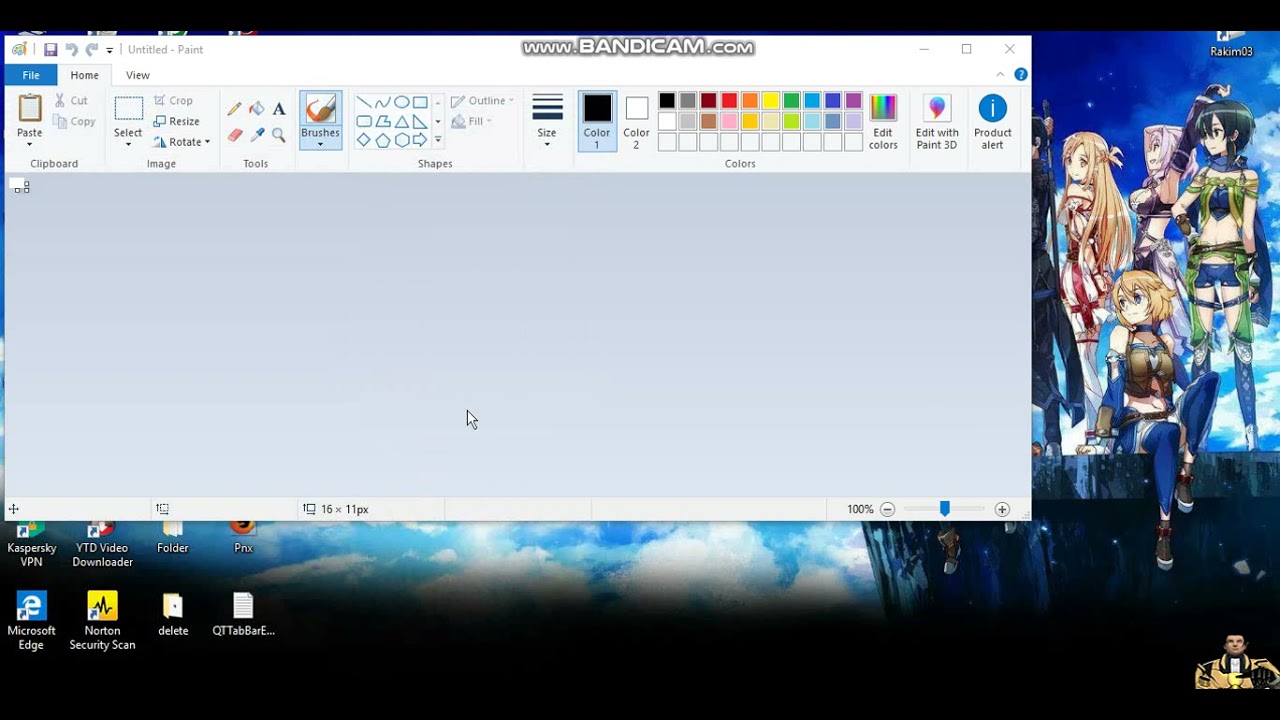
Task: Click the zoom out minus button
Action: coord(887,509)
